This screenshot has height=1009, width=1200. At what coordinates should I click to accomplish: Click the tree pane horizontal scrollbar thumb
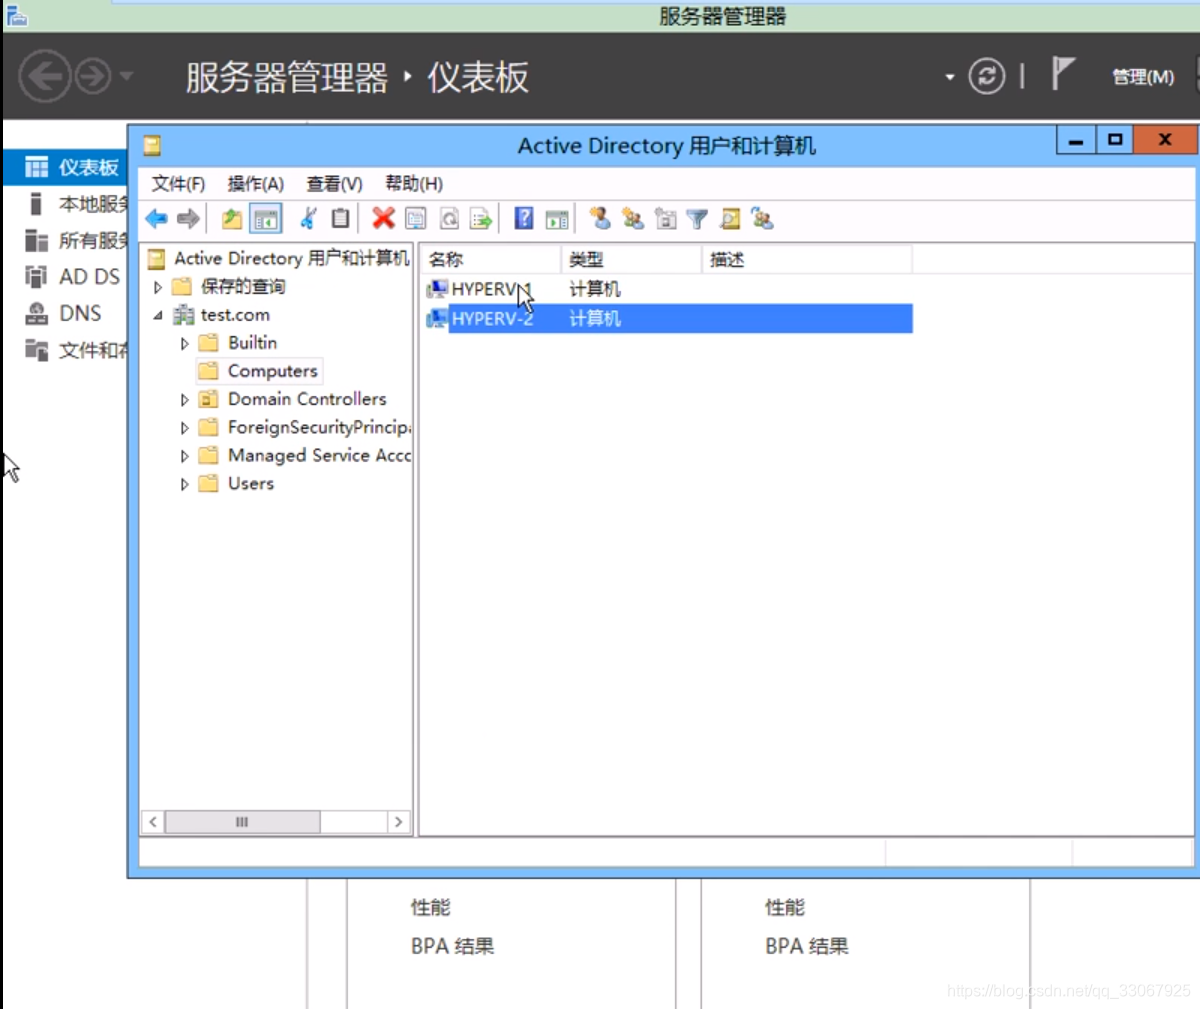click(242, 822)
